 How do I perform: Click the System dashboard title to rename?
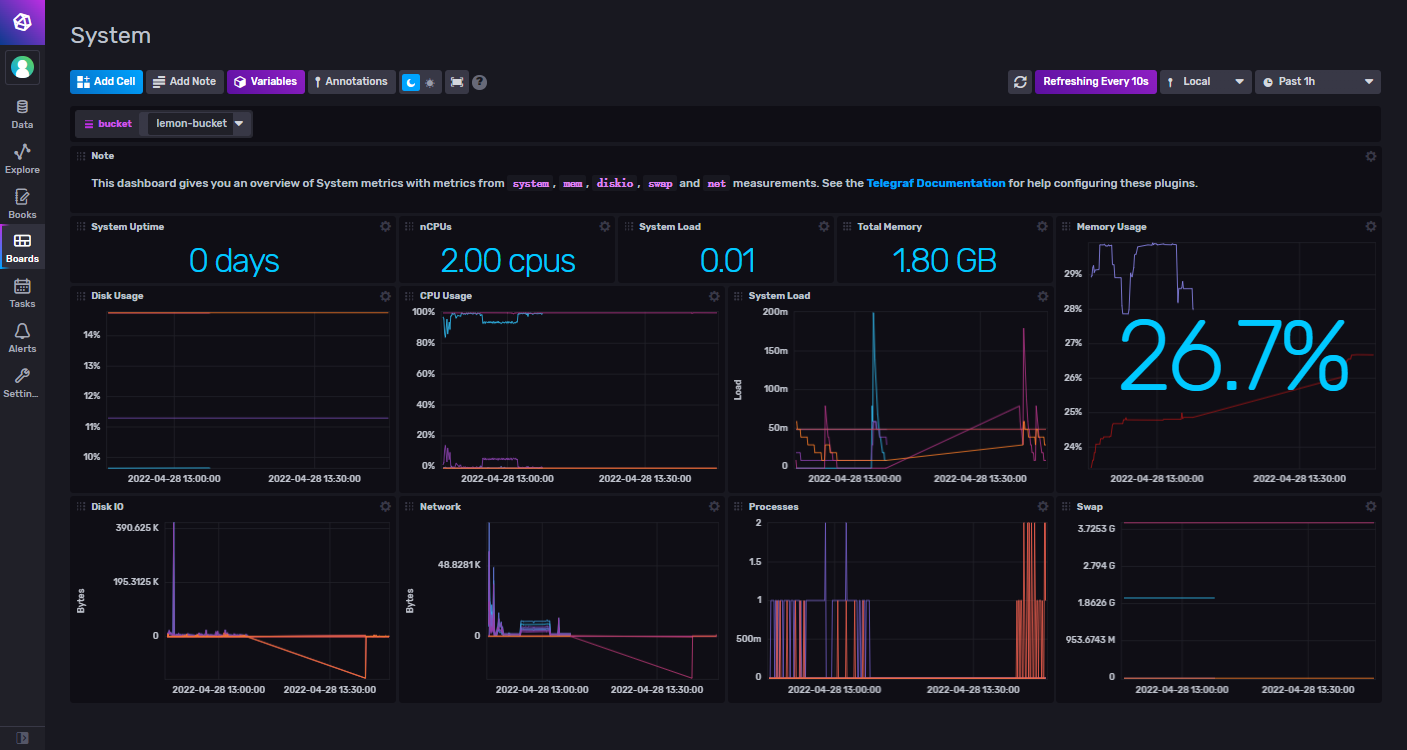tap(111, 36)
